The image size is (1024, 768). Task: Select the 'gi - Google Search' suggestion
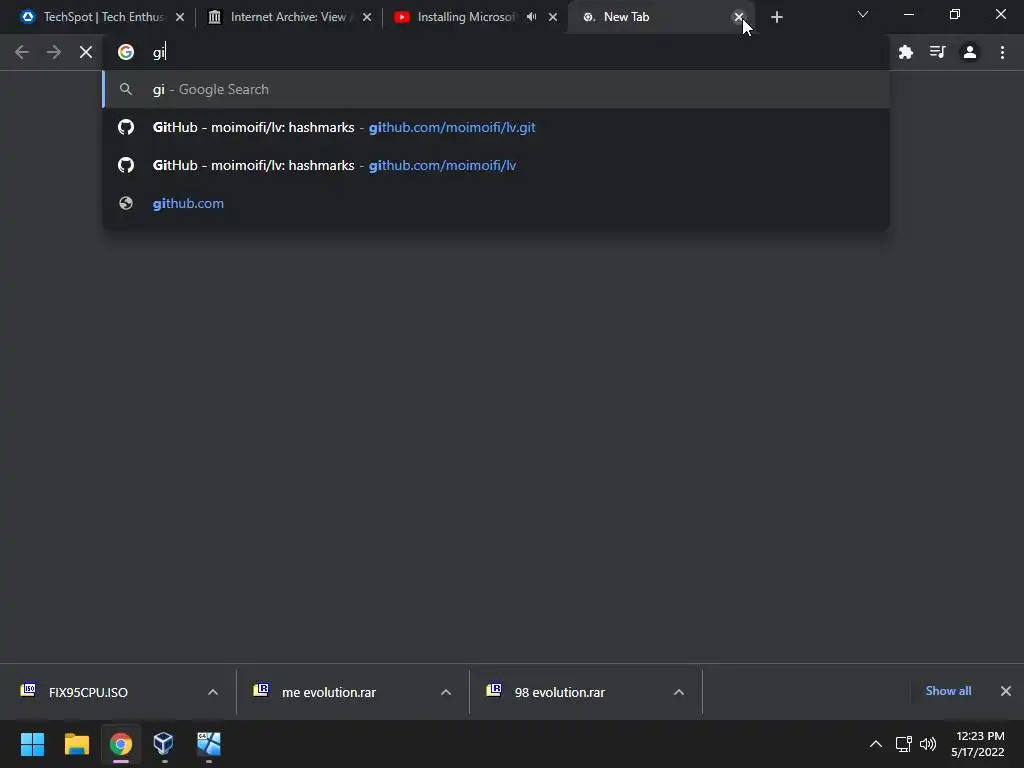[x=496, y=89]
